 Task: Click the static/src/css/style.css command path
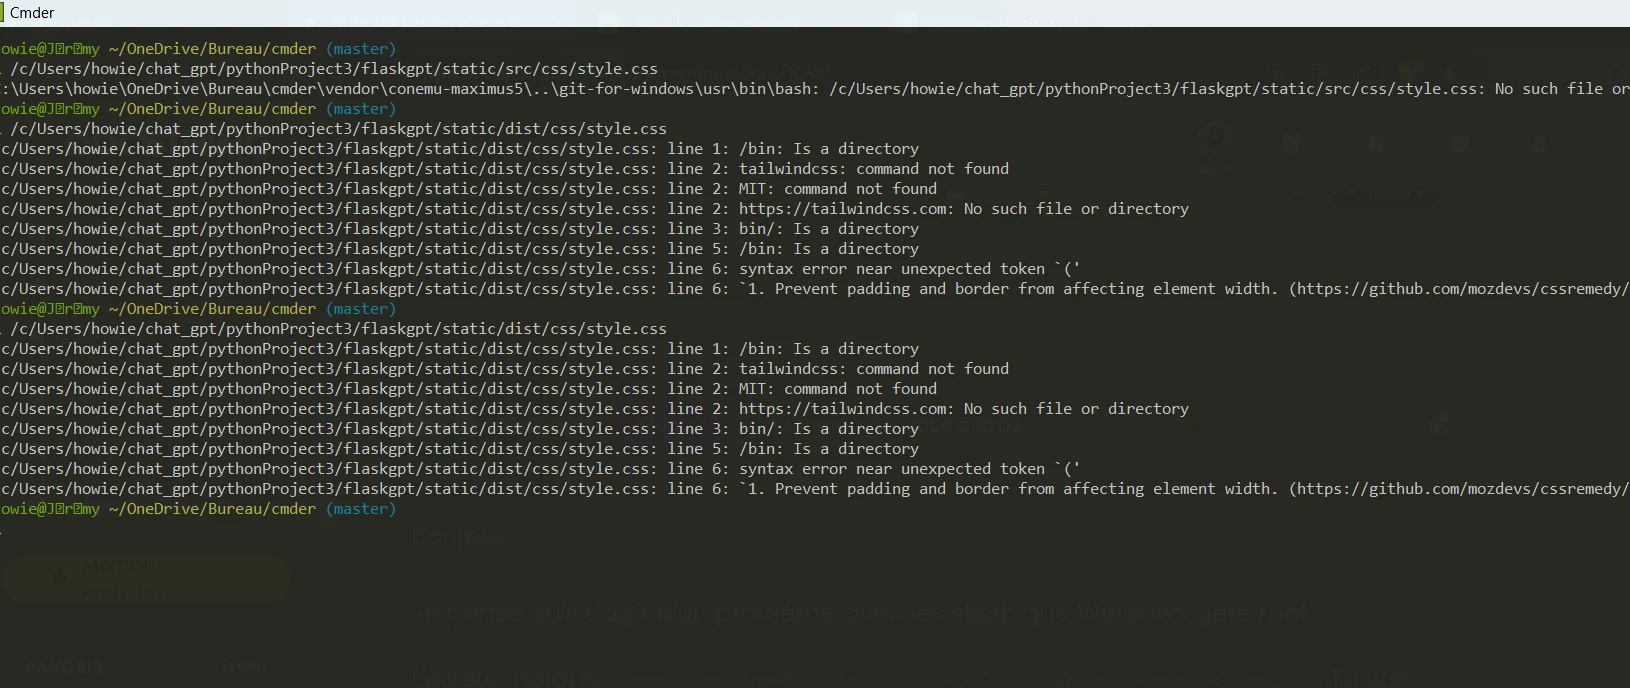click(x=334, y=69)
